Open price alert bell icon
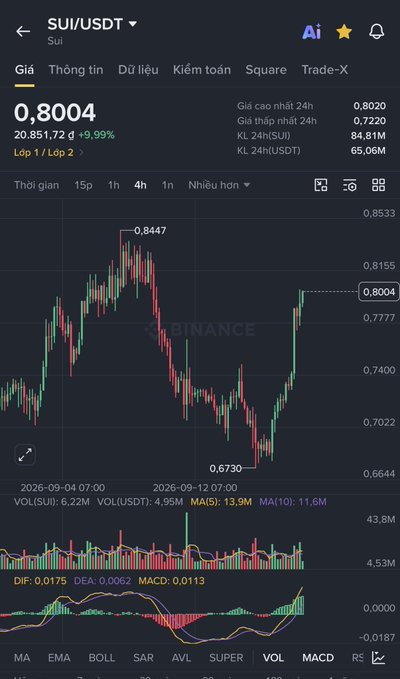Screen dimensions: 400x679 tap(377, 32)
